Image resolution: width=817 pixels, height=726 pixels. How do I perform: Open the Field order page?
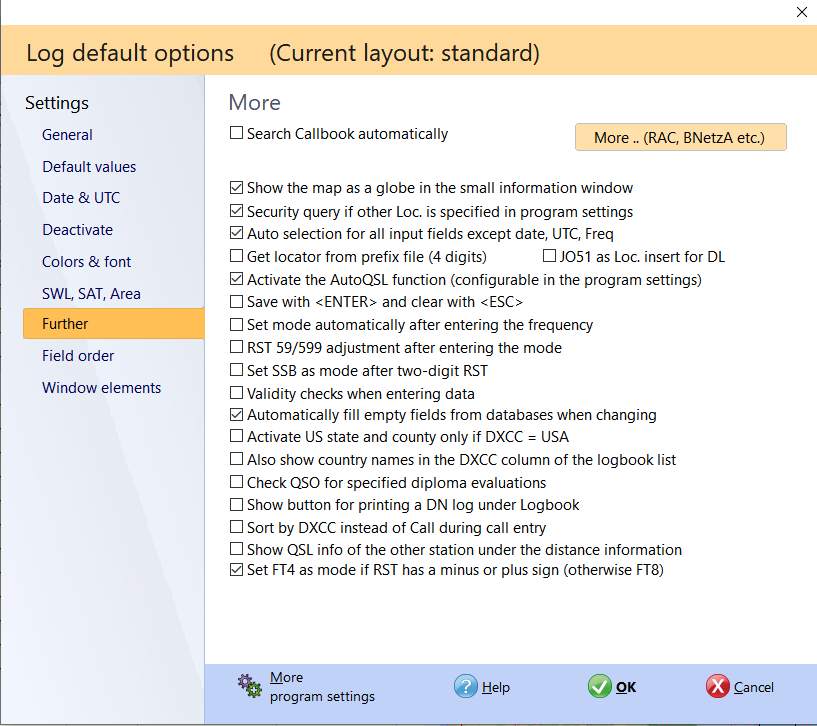78,356
